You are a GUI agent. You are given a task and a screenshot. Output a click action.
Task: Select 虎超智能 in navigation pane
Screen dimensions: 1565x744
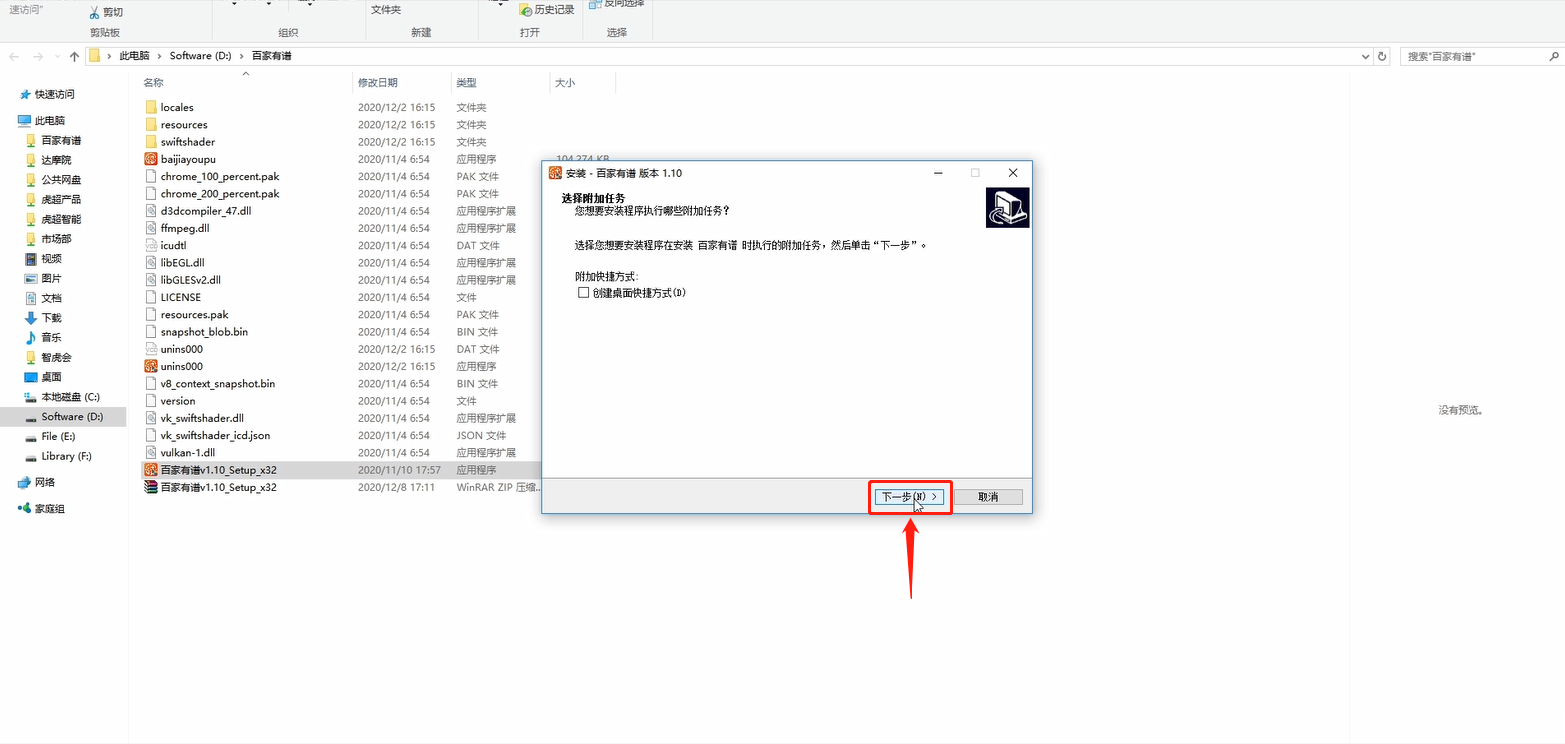[61, 219]
